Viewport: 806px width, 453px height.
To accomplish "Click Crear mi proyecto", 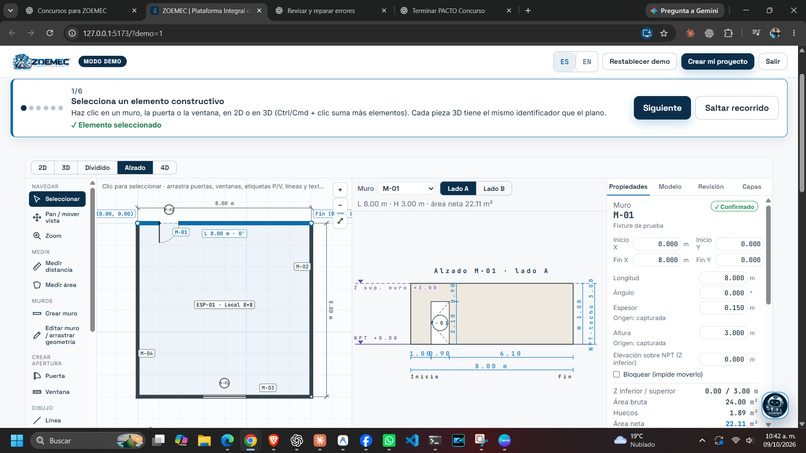I will tap(718, 62).
